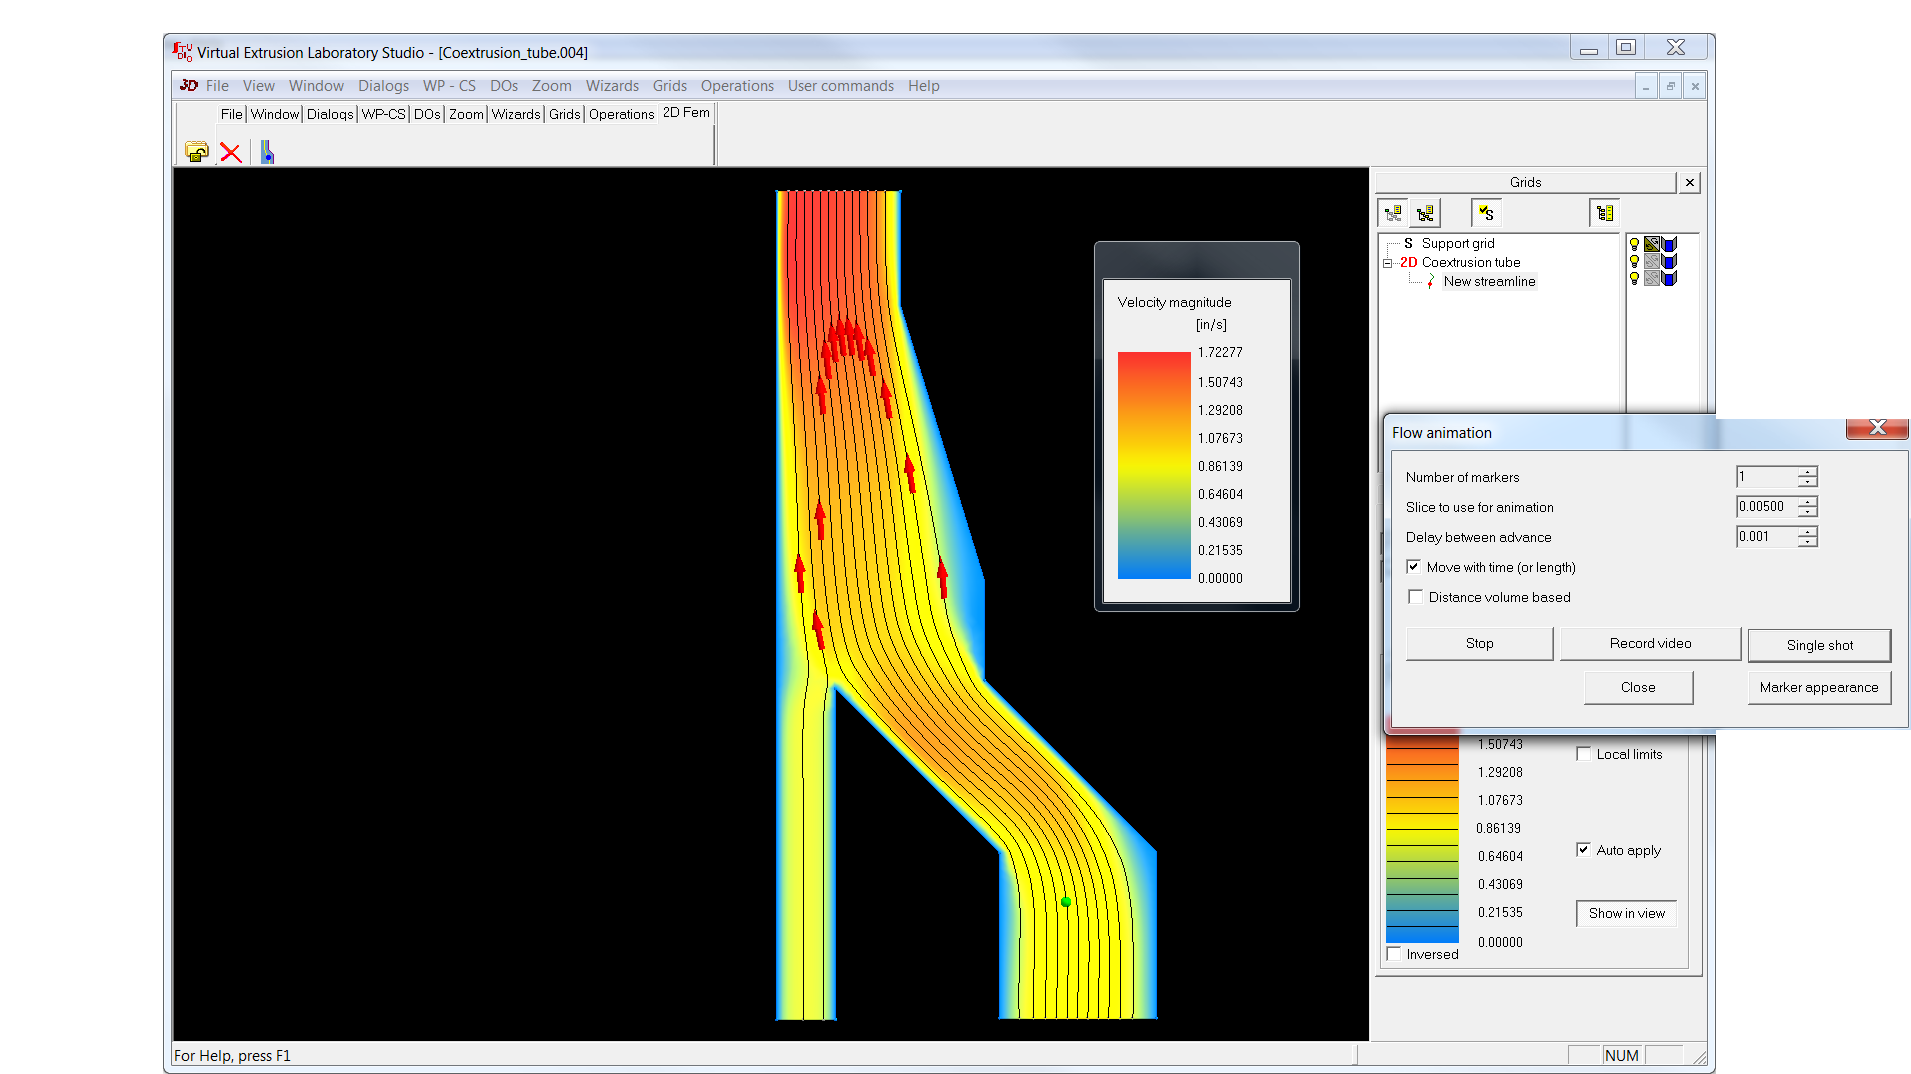Screen dimensions: 1911x1074
Task: Collapse the Coextrusion tube tree node
Action: coord(1388,263)
